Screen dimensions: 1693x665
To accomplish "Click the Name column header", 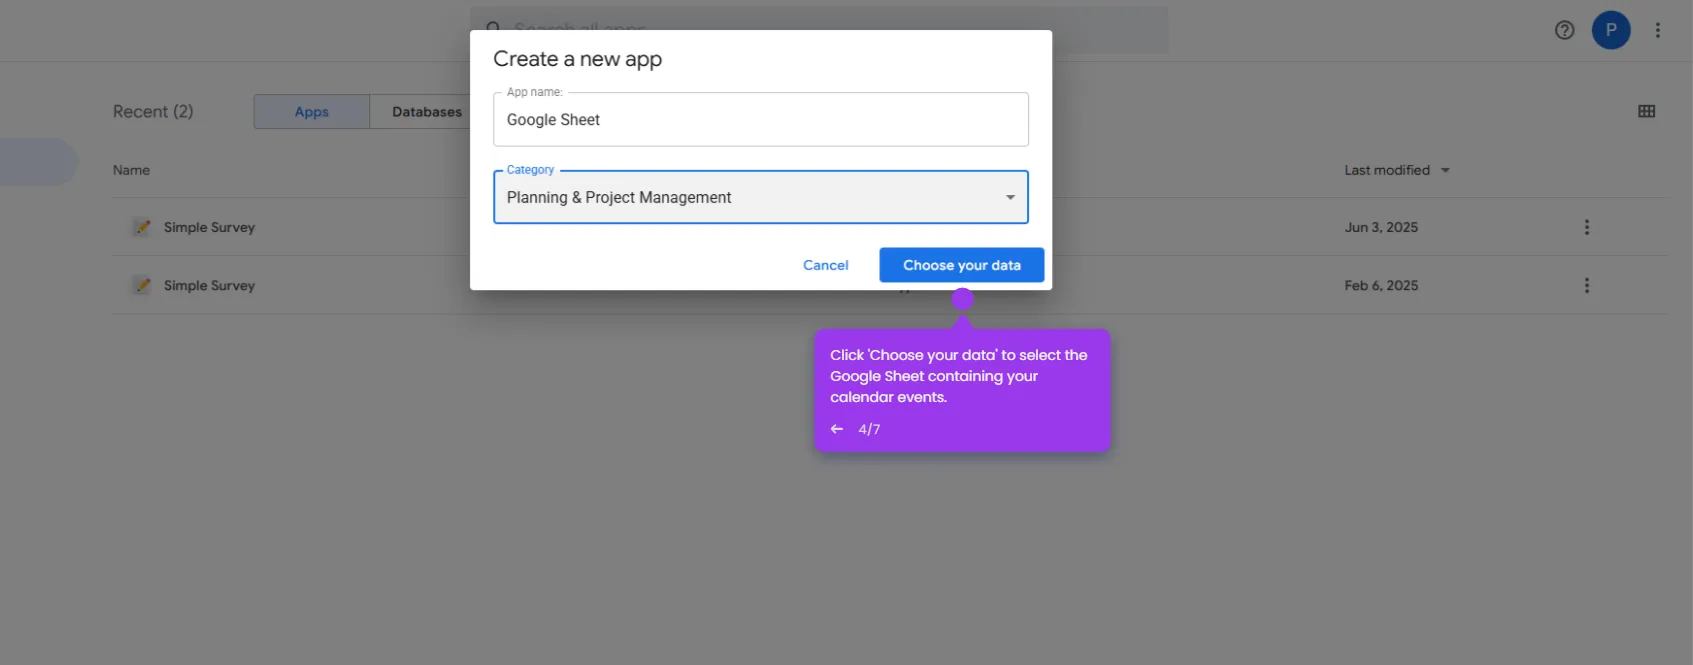I will pyautogui.click(x=131, y=170).
